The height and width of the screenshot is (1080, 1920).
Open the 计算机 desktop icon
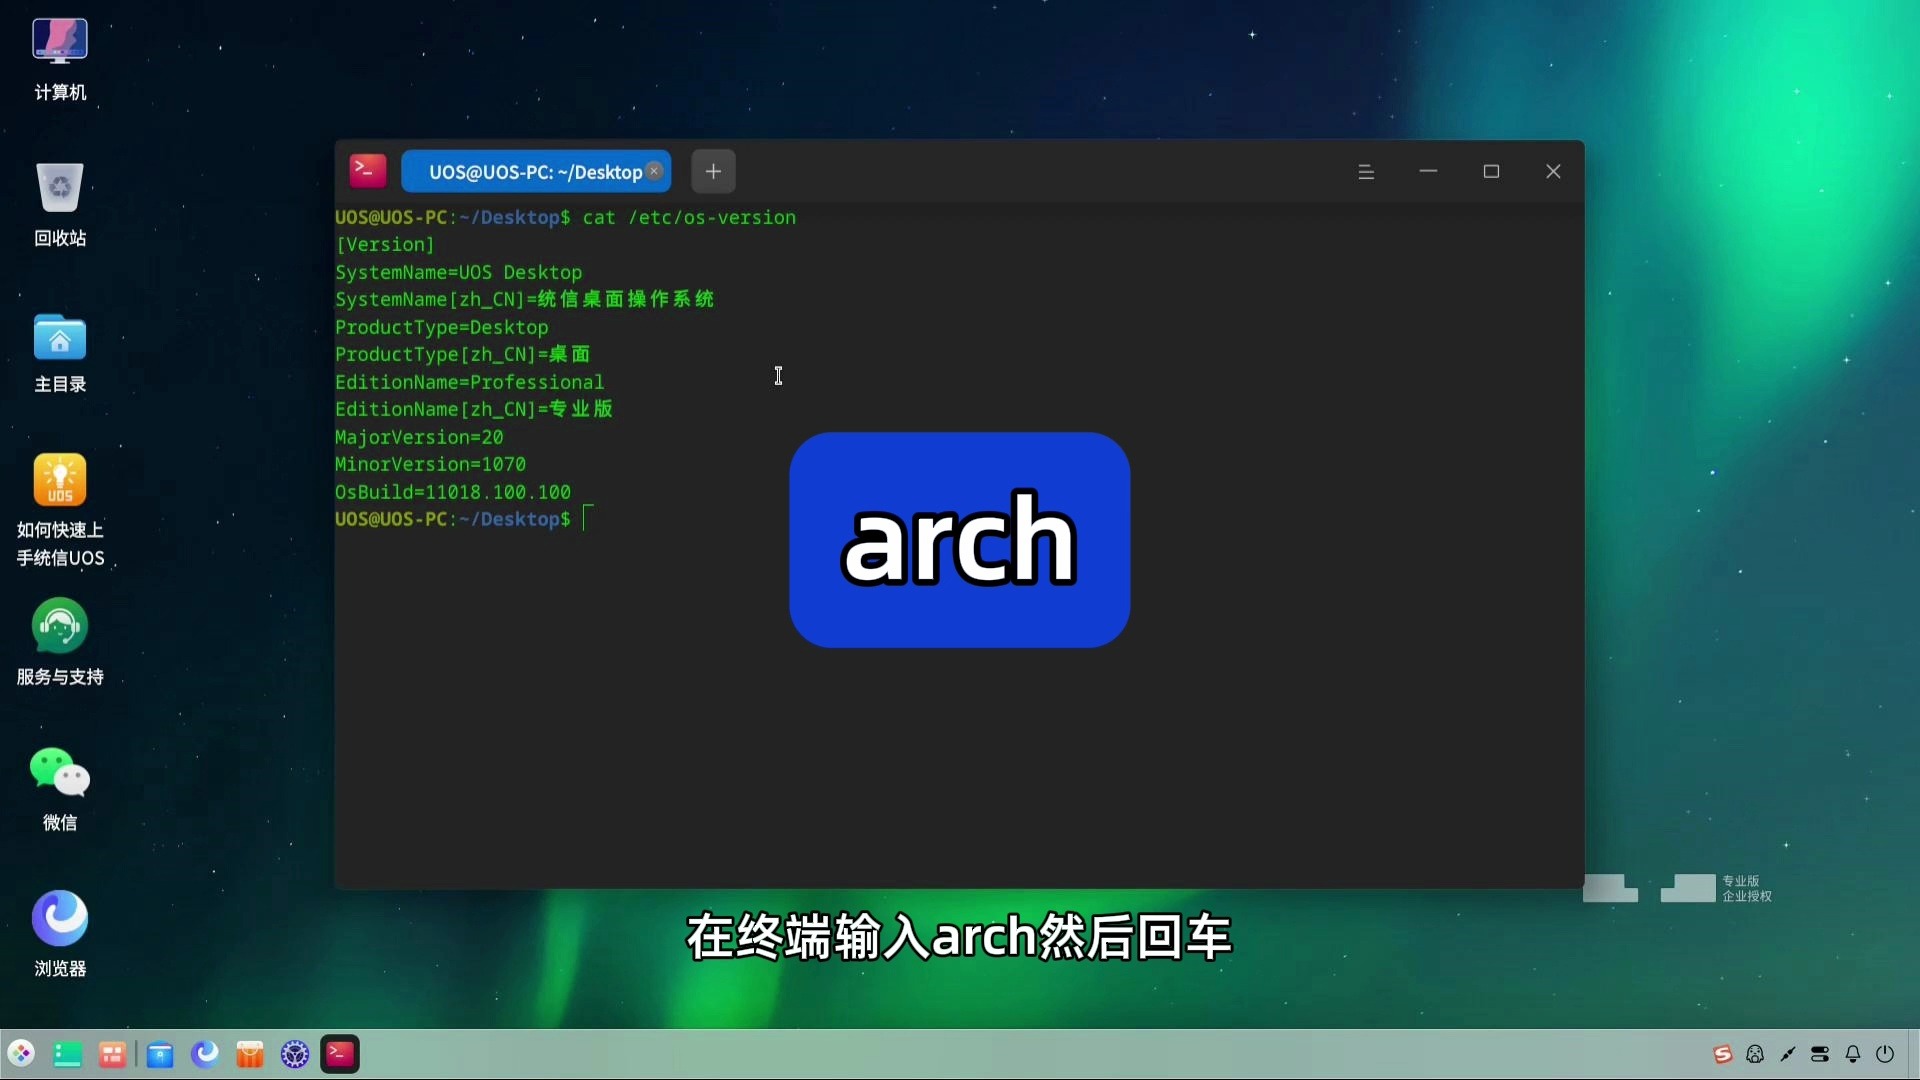[x=60, y=60]
